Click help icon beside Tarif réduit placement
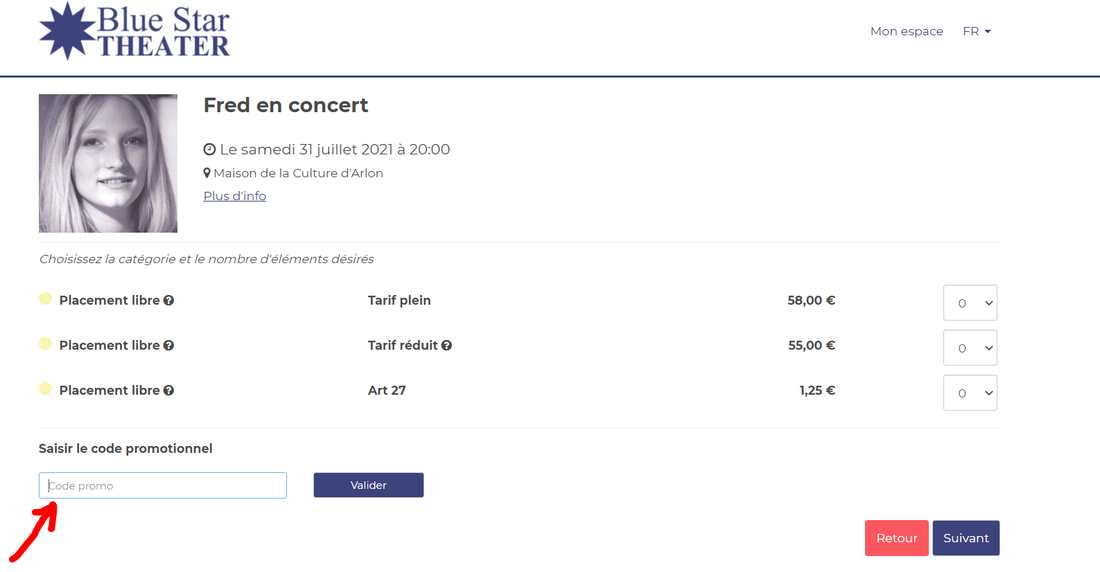The width and height of the screenshot is (1100, 572). [169, 345]
